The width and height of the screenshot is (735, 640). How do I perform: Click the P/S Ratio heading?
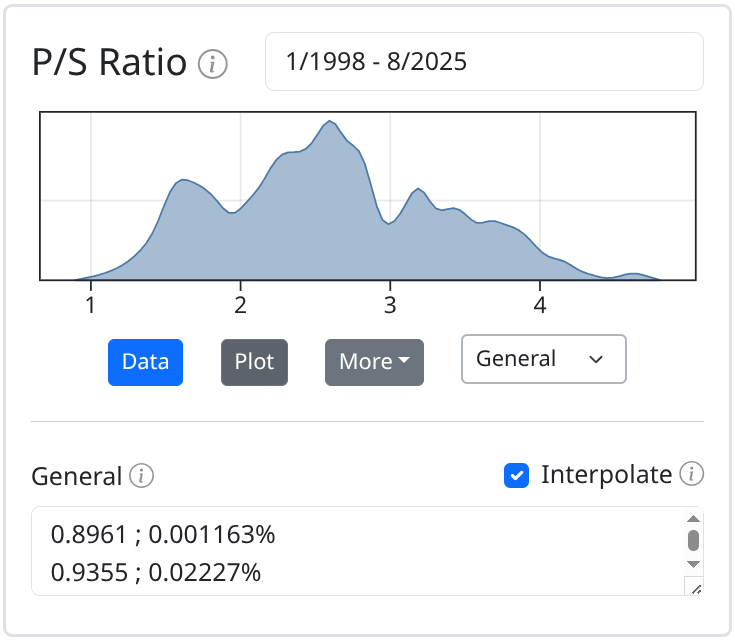pos(110,63)
